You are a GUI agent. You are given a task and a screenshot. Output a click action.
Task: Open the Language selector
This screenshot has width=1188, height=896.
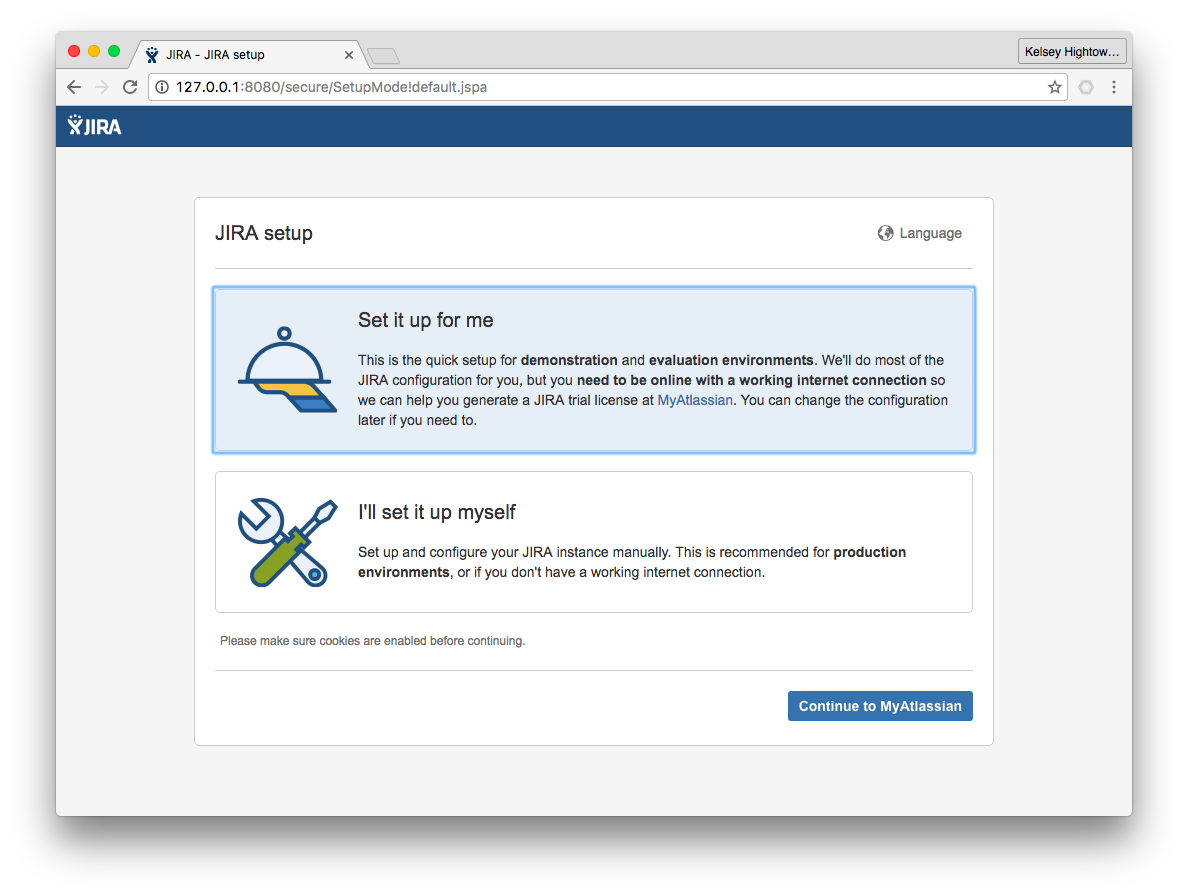[920, 233]
